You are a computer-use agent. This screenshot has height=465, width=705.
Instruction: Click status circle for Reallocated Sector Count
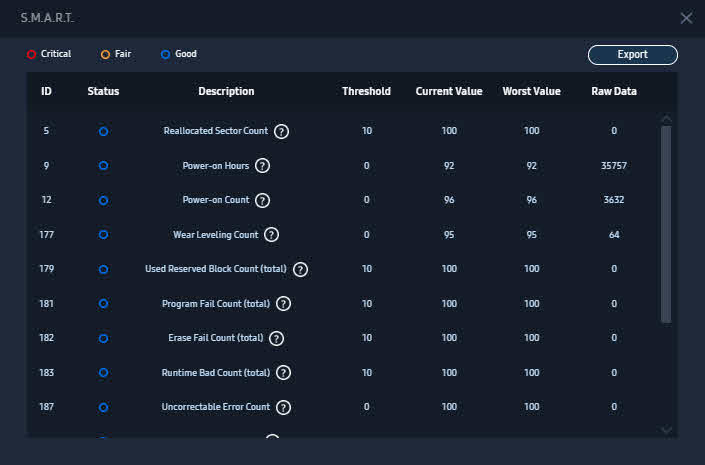[x=103, y=131]
